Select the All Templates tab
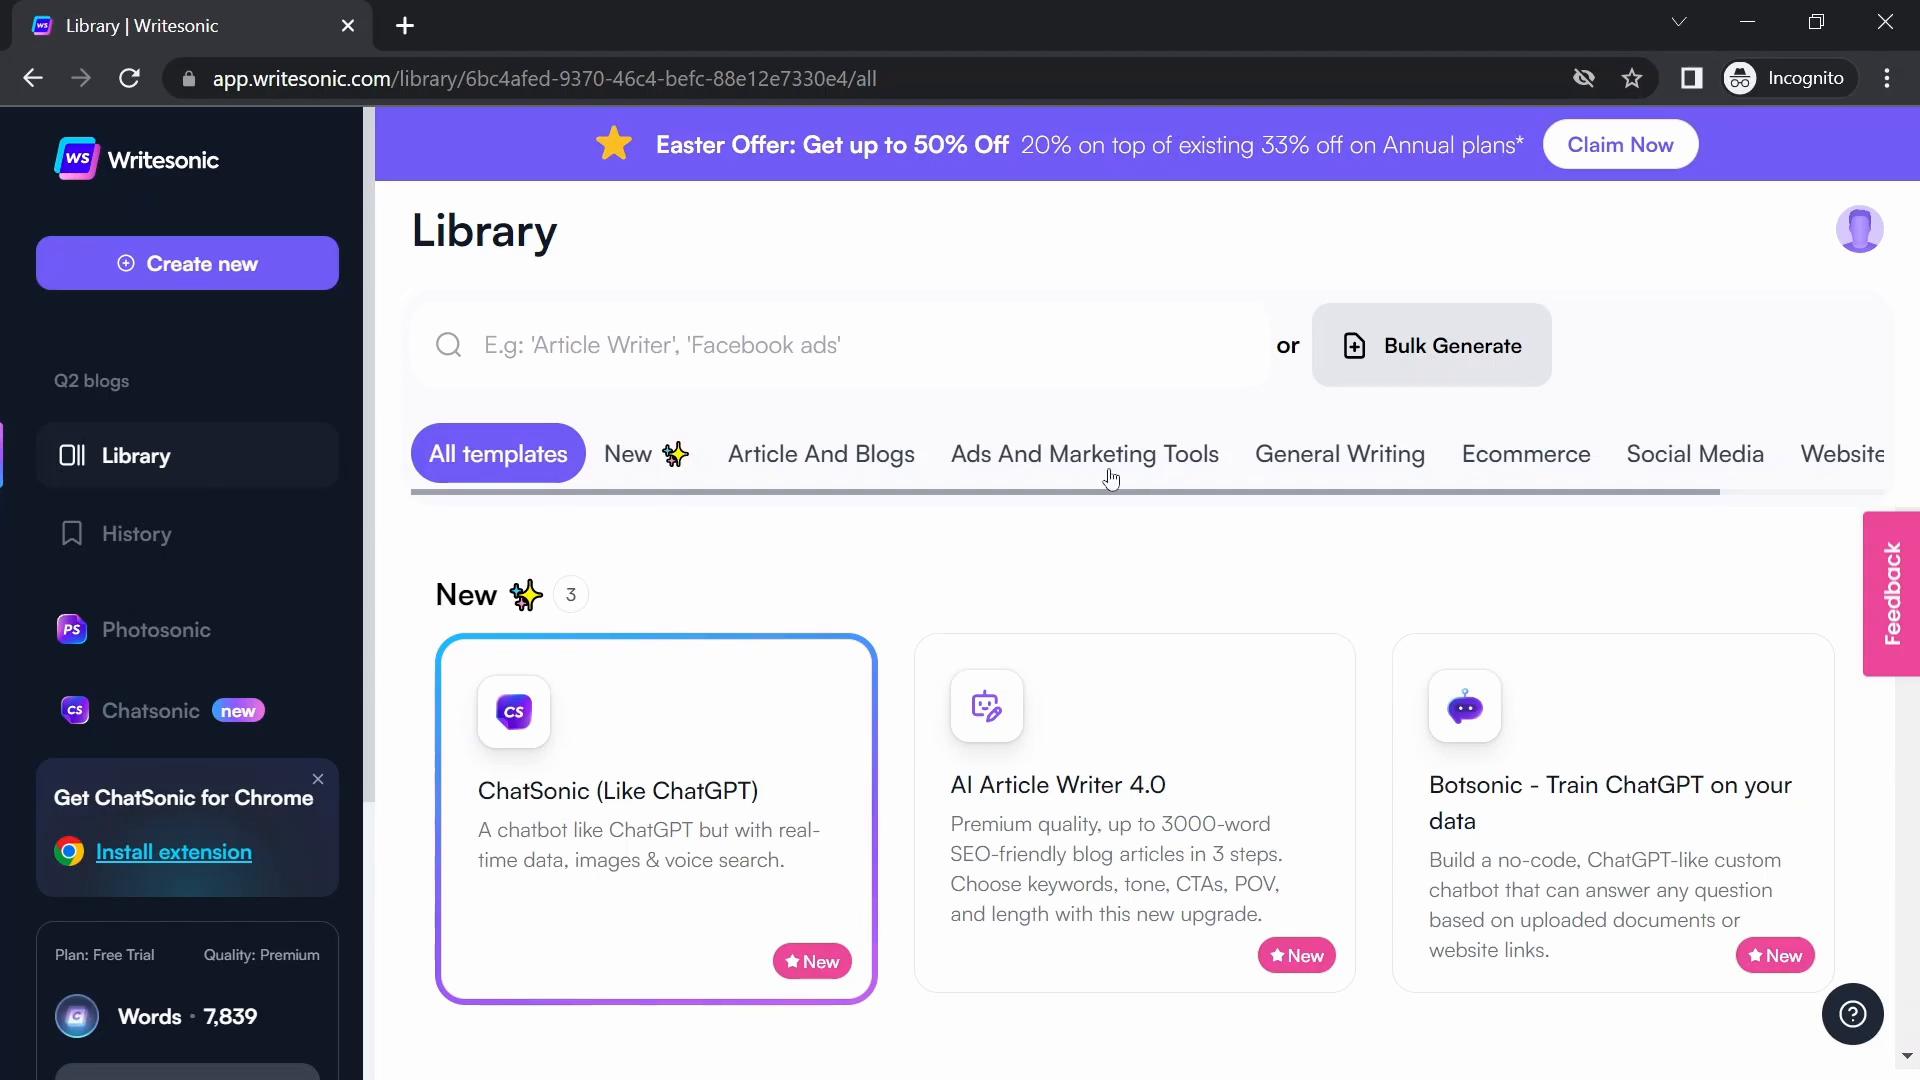 pyautogui.click(x=497, y=452)
